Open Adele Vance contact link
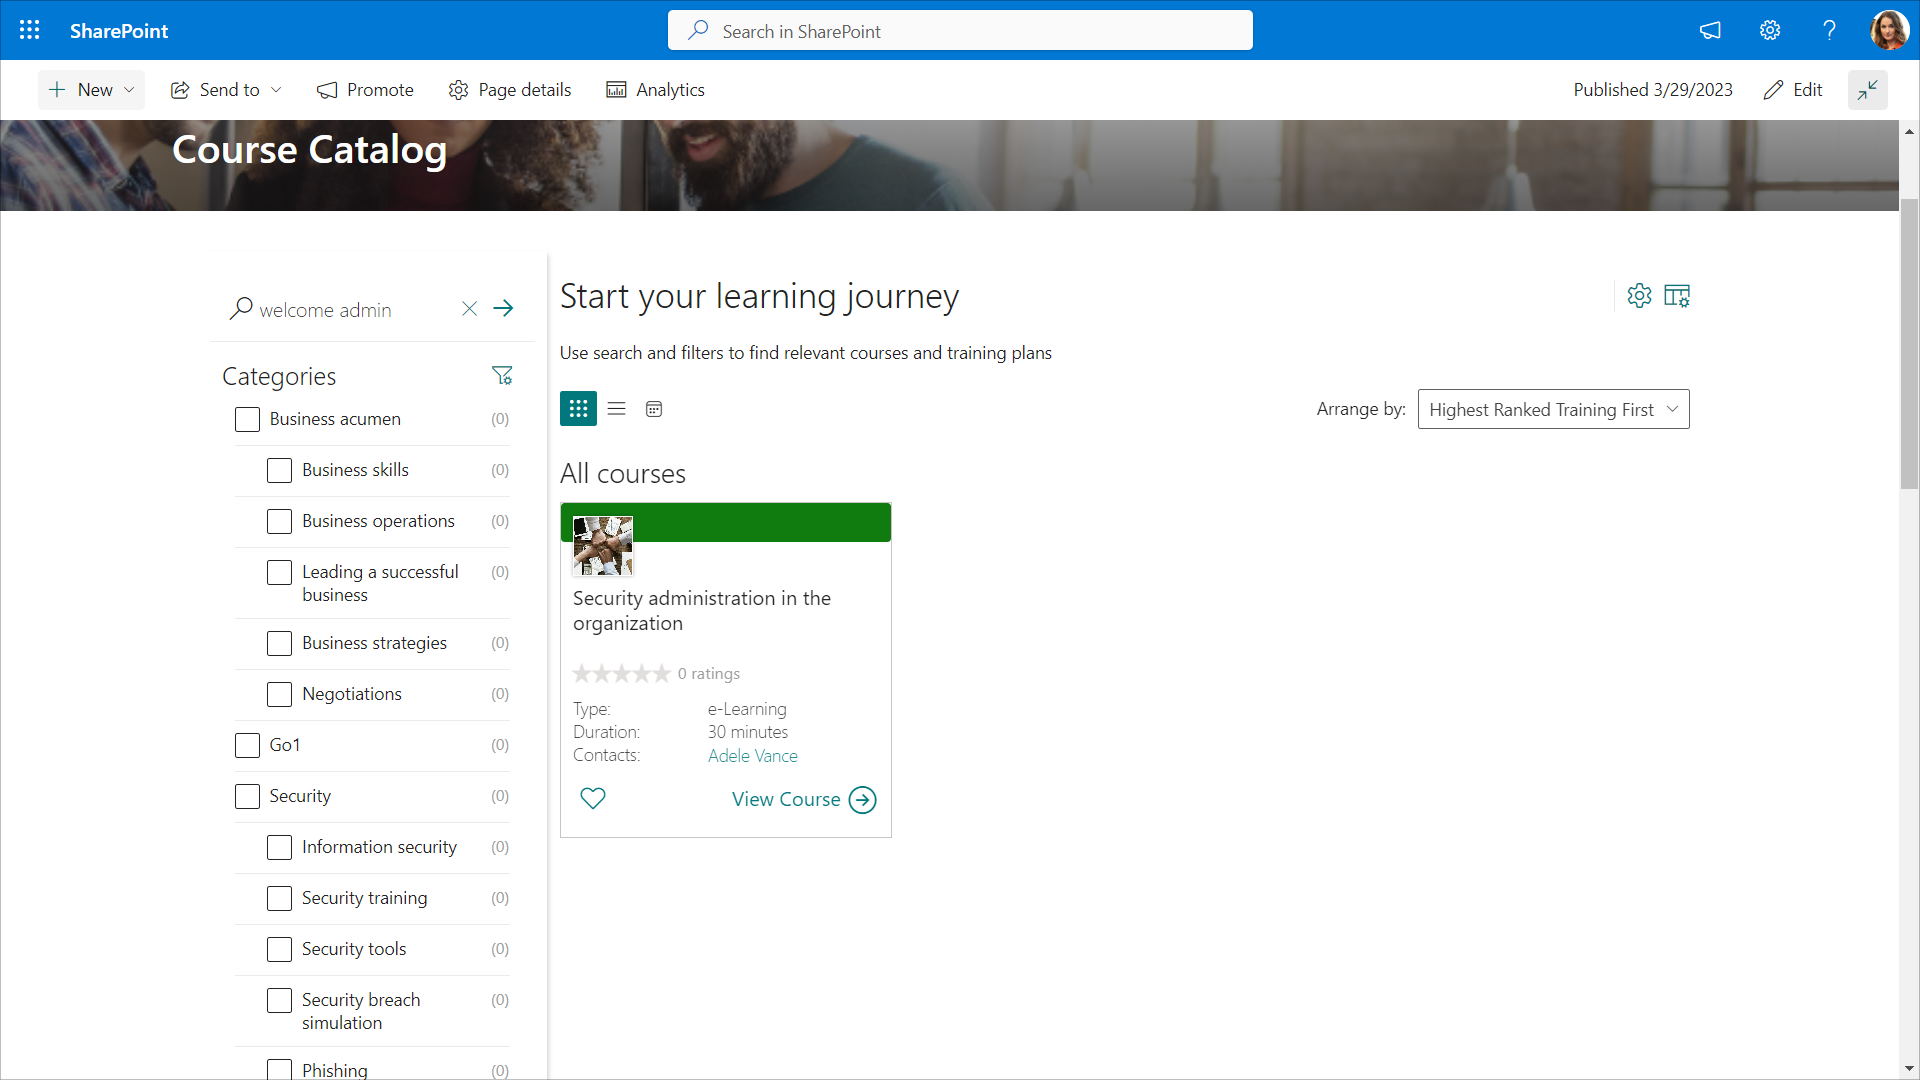The image size is (1920, 1080). click(752, 756)
